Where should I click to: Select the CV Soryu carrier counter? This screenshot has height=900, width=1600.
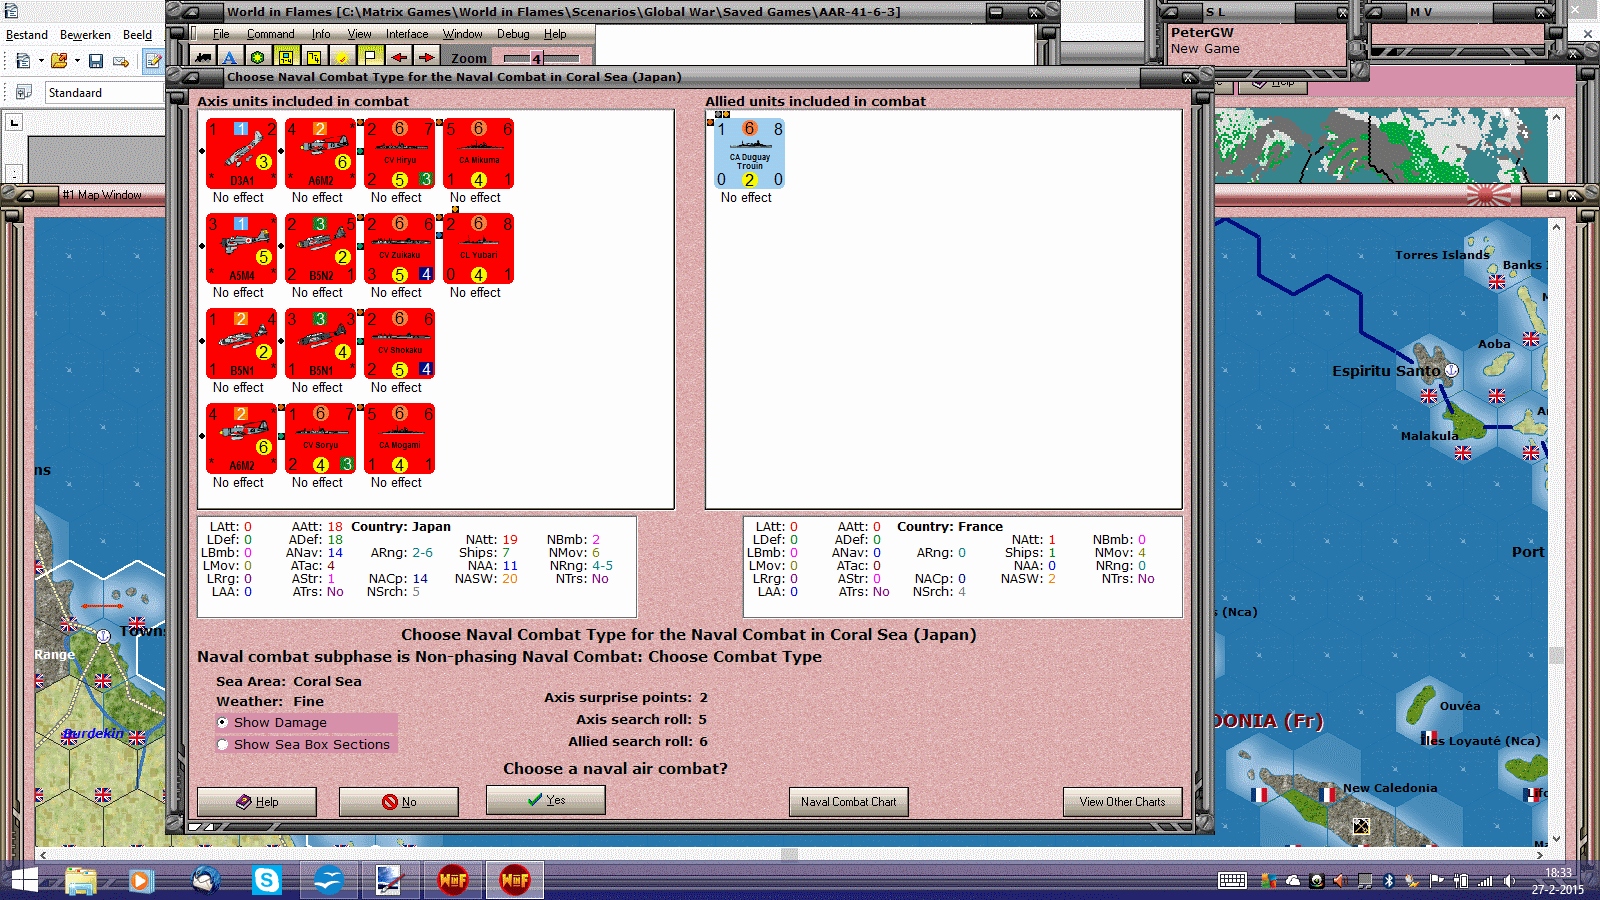coord(320,438)
